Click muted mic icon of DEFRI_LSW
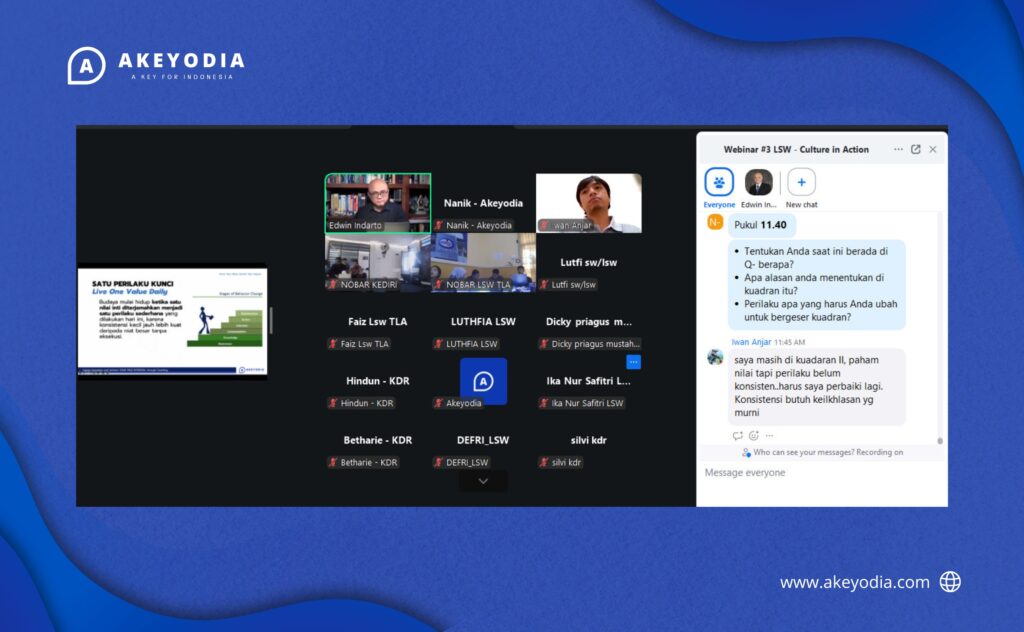The height and width of the screenshot is (632, 1024). point(439,463)
